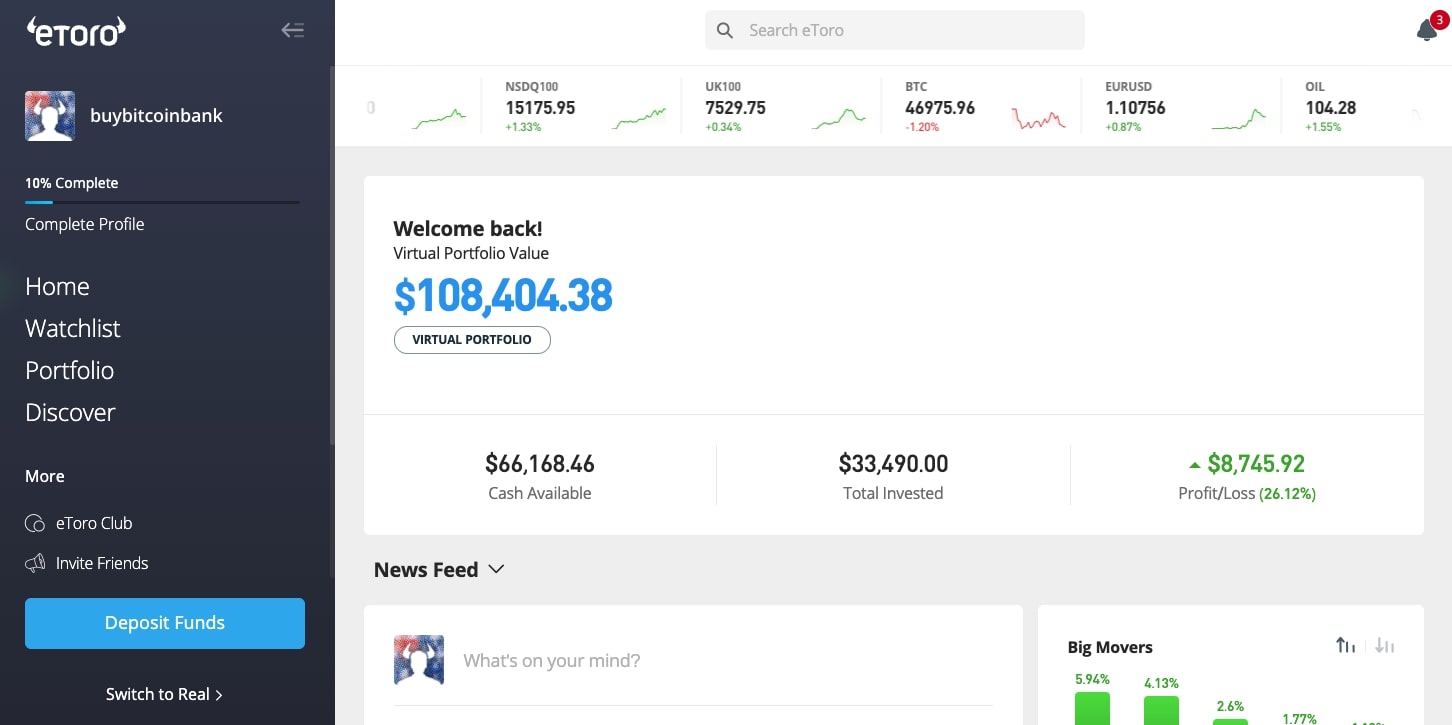Switch to Real account
The height and width of the screenshot is (725, 1452).
point(164,694)
